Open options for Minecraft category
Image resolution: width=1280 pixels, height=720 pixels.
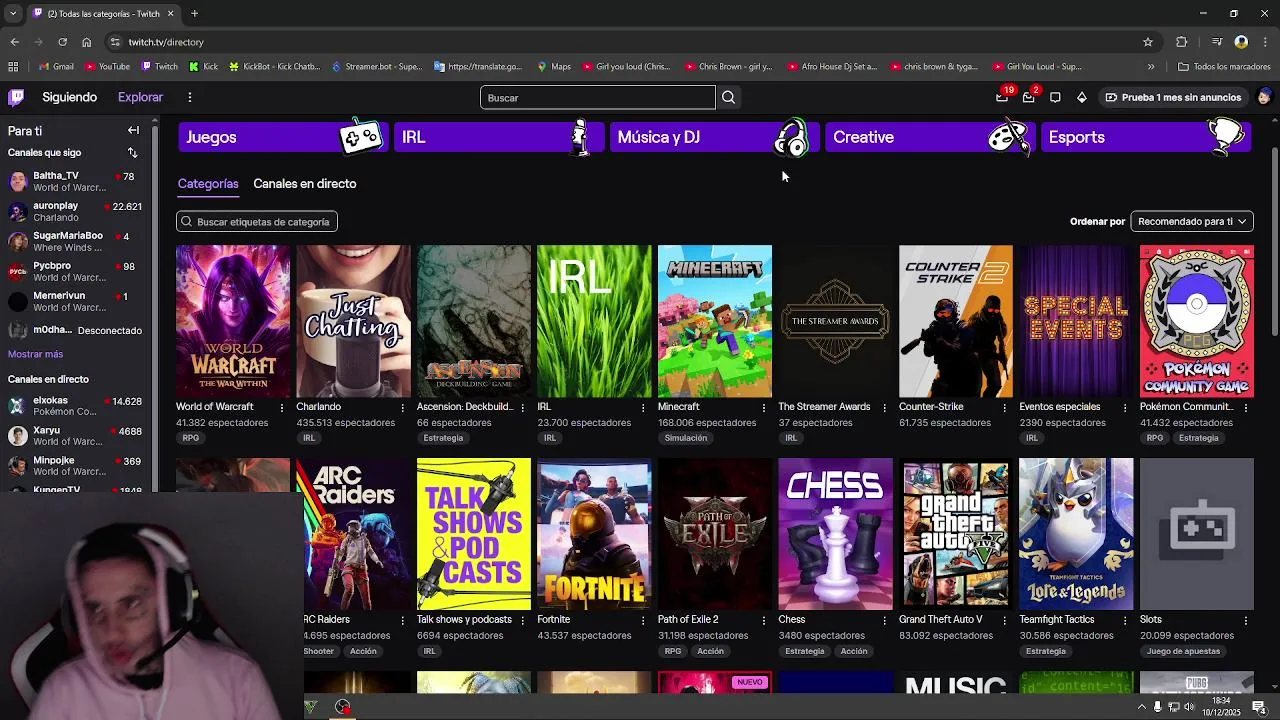click(764, 407)
